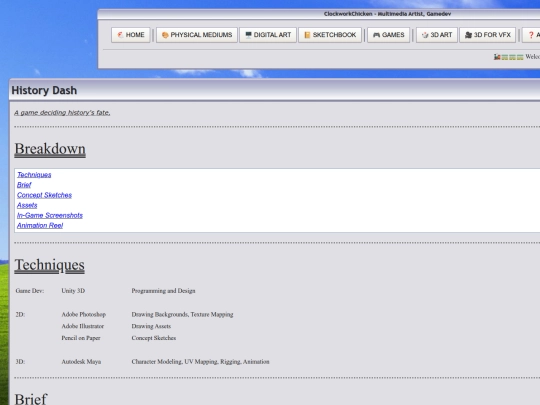Click the palette icon on PHYSICAL MEDIUMS

click(x=165, y=35)
